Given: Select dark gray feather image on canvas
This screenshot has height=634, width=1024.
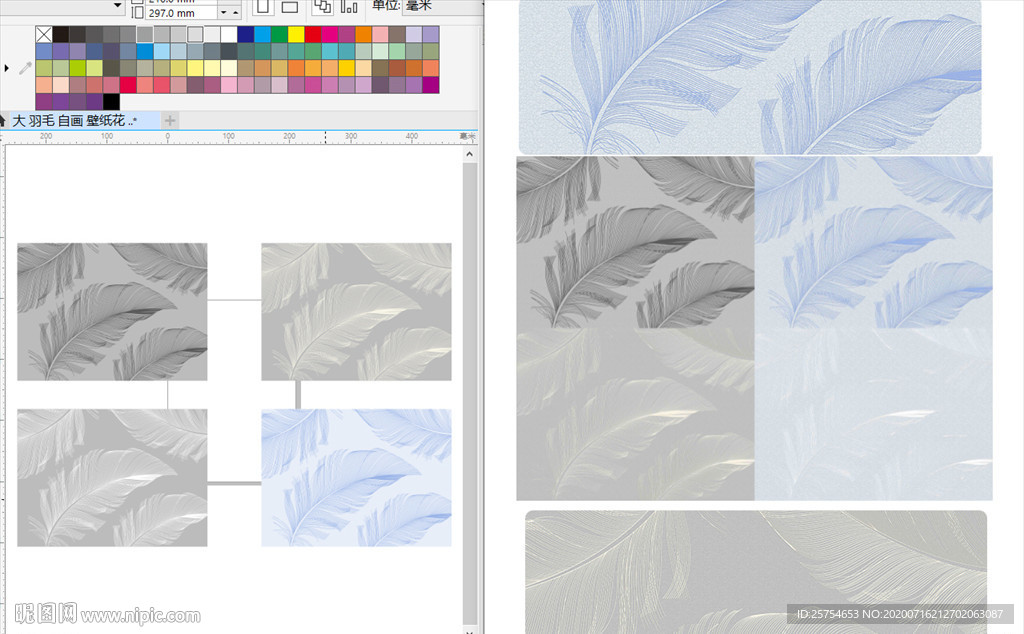Looking at the screenshot, I should [x=112, y=312].
